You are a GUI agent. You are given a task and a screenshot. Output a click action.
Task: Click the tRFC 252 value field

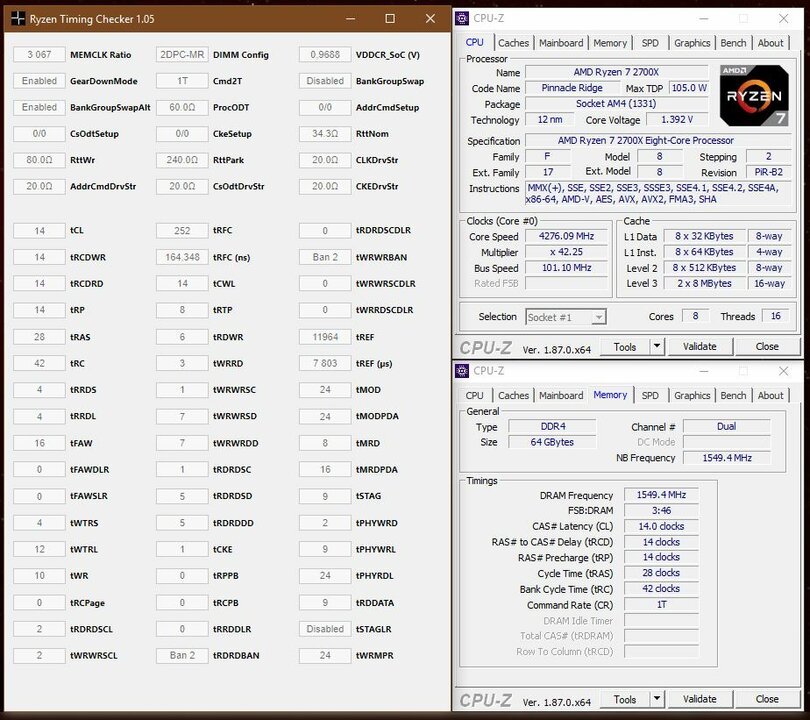click(182, 231)
